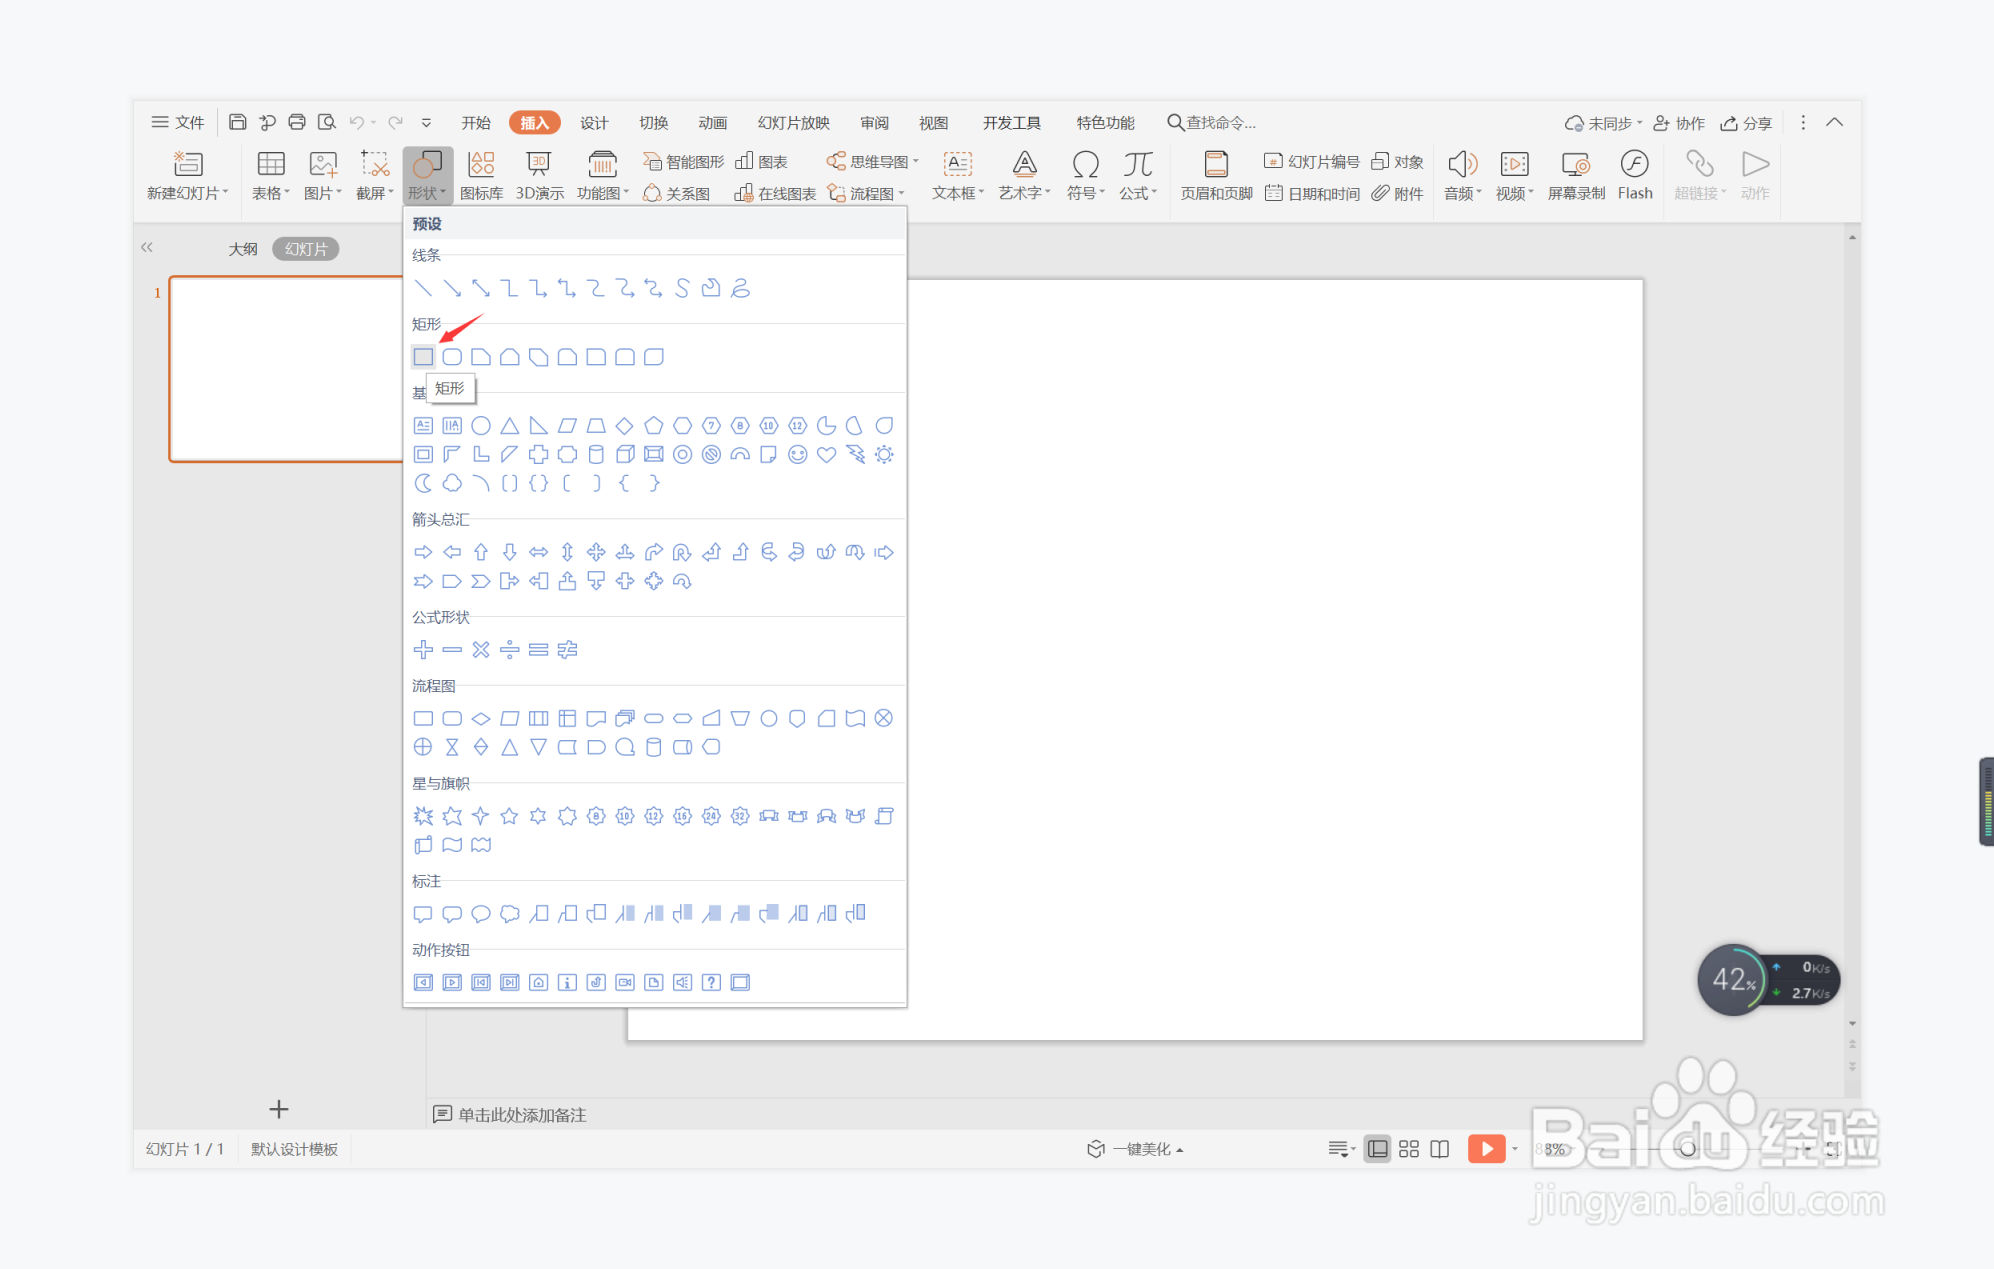Toggle reading view in status bar
Screen dimensions: 1994x1269
click(1439, 1149)
